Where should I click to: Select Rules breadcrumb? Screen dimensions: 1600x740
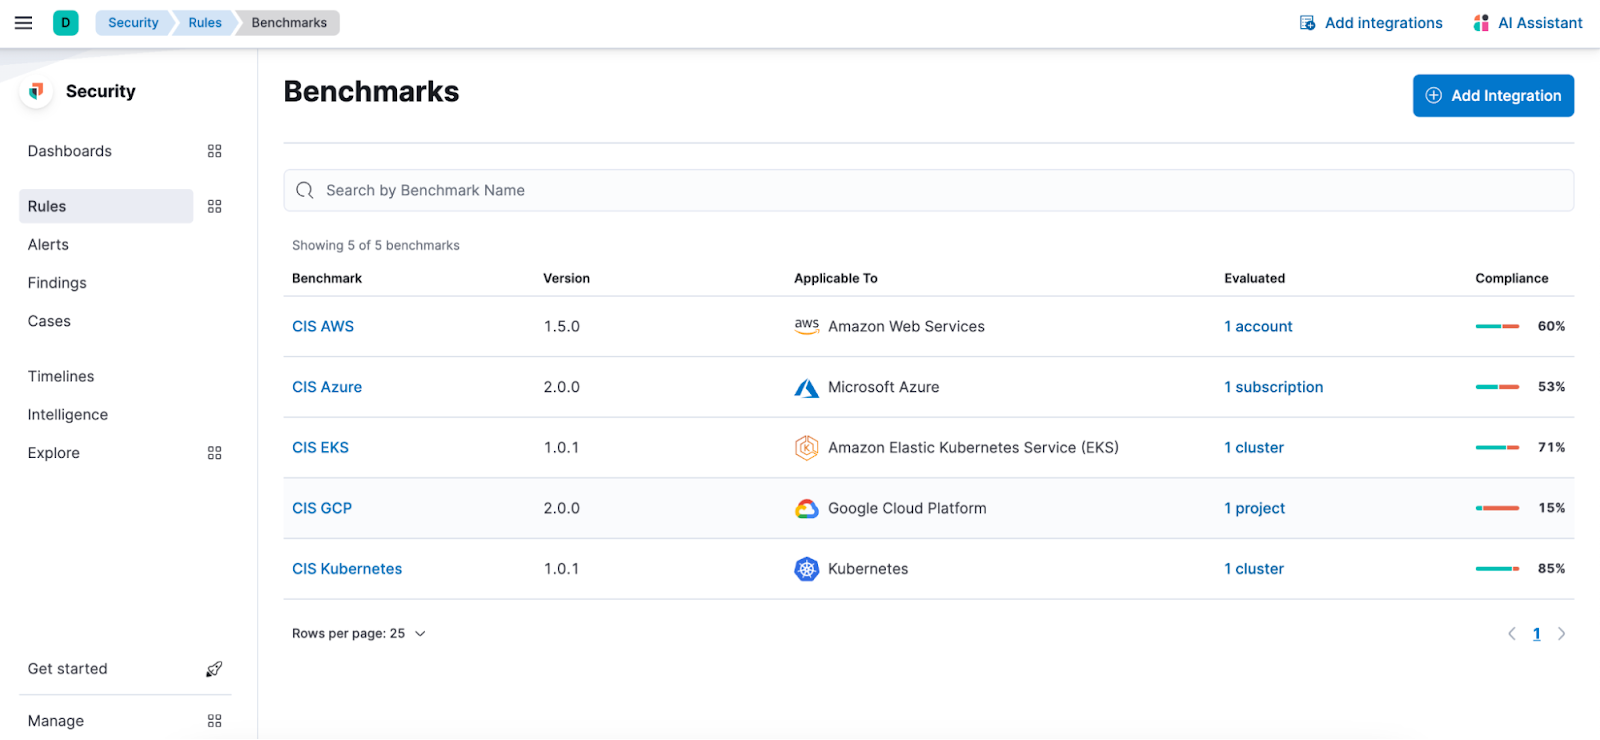[x=205, y=23]
